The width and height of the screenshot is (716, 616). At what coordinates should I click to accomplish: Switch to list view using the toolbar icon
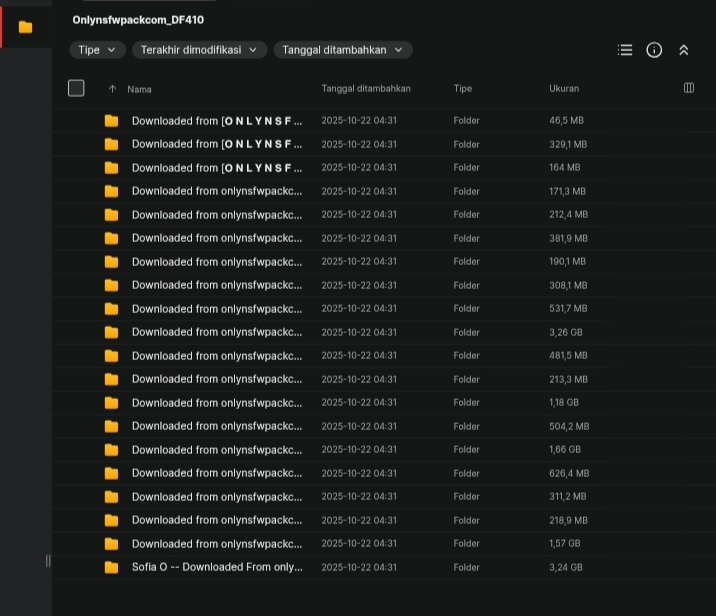[x=625, y=50]
